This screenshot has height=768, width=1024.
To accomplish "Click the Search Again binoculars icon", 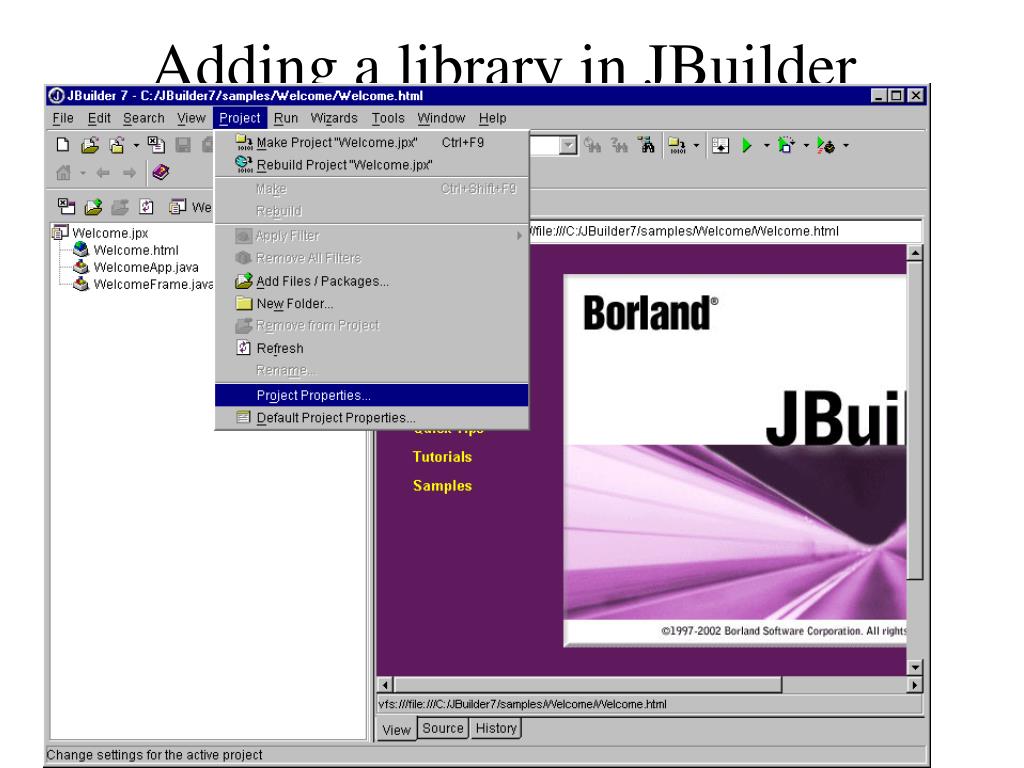I will (592, 145).
